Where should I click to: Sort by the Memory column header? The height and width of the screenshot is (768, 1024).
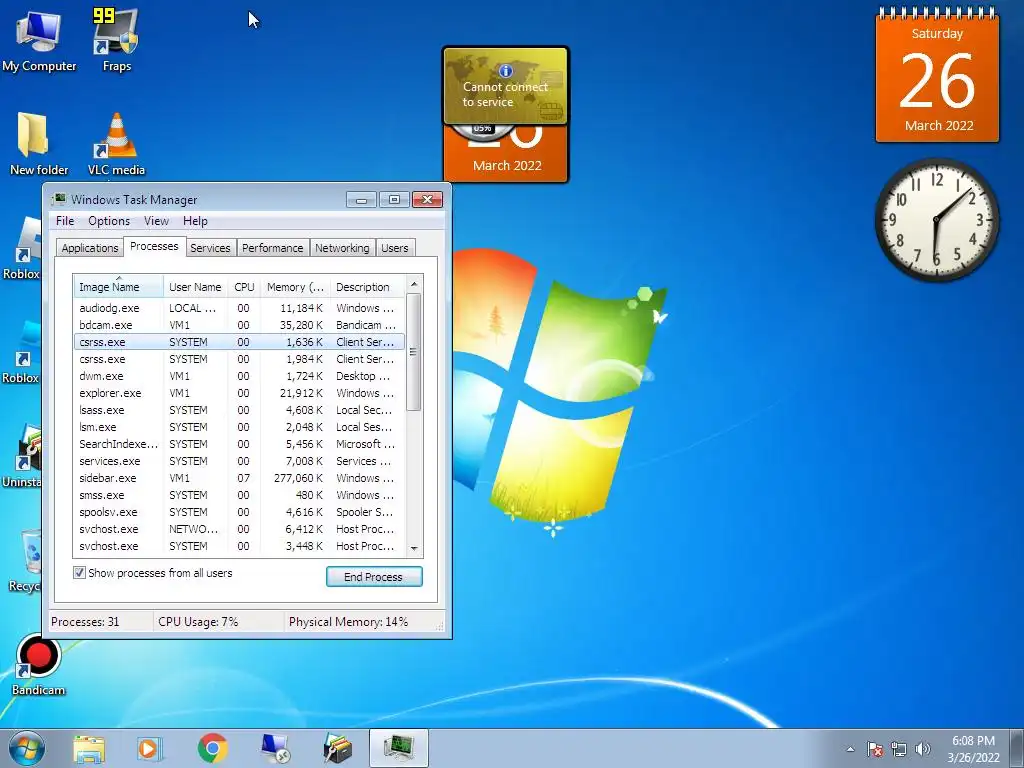click(x=295, y=287)
